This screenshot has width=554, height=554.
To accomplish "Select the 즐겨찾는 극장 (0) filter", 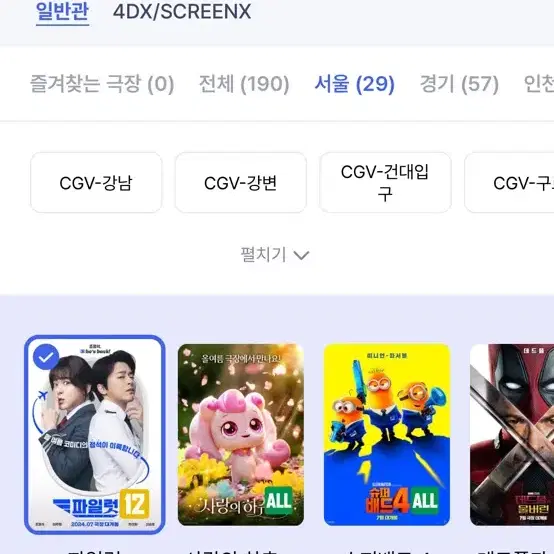I will point(102,84).
